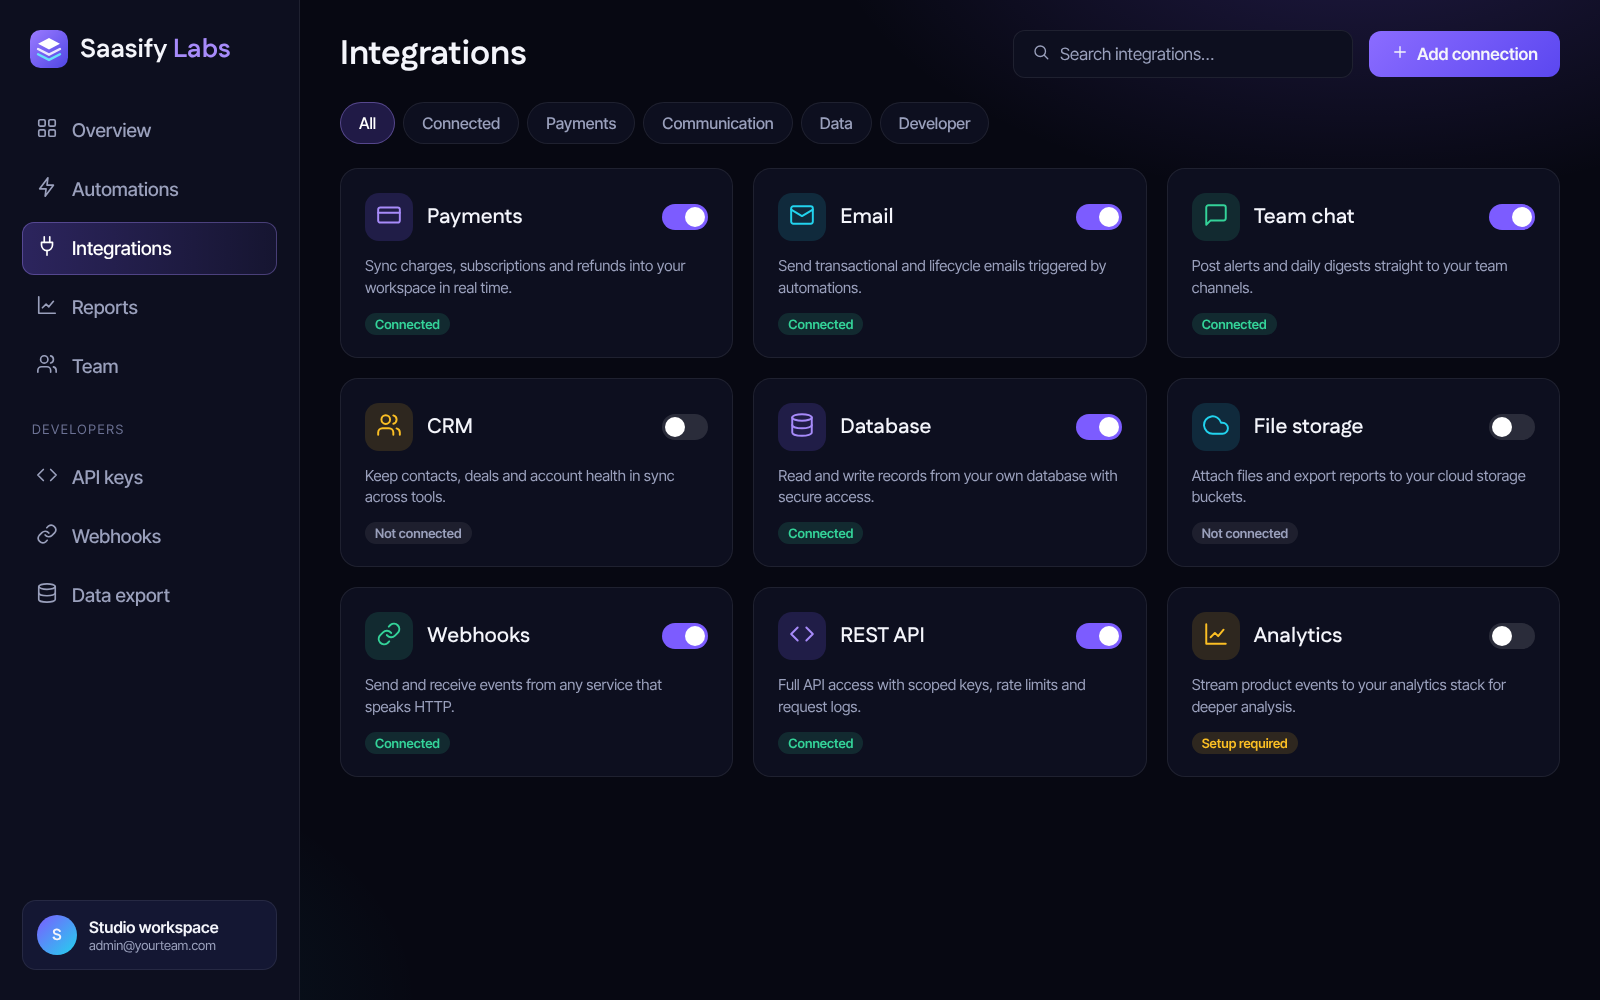This screenshot has height=1000, width=1600.
Task: Click the Search integrations field
Action: point(1183,54)
